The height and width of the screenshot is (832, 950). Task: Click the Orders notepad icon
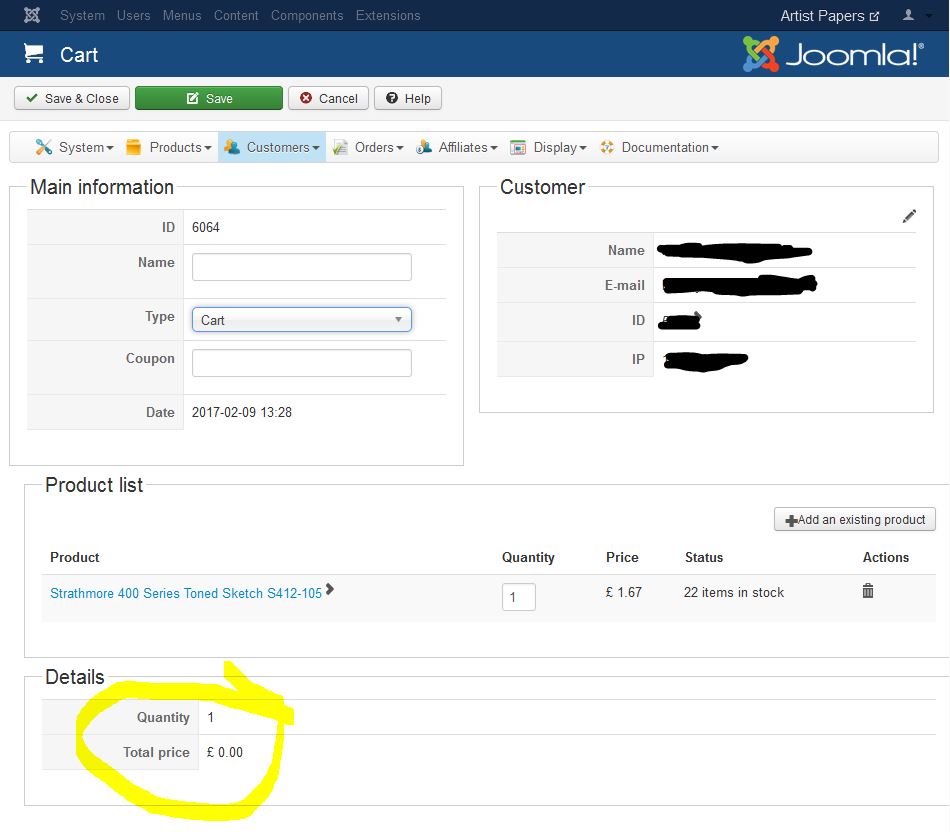[340, 147]
